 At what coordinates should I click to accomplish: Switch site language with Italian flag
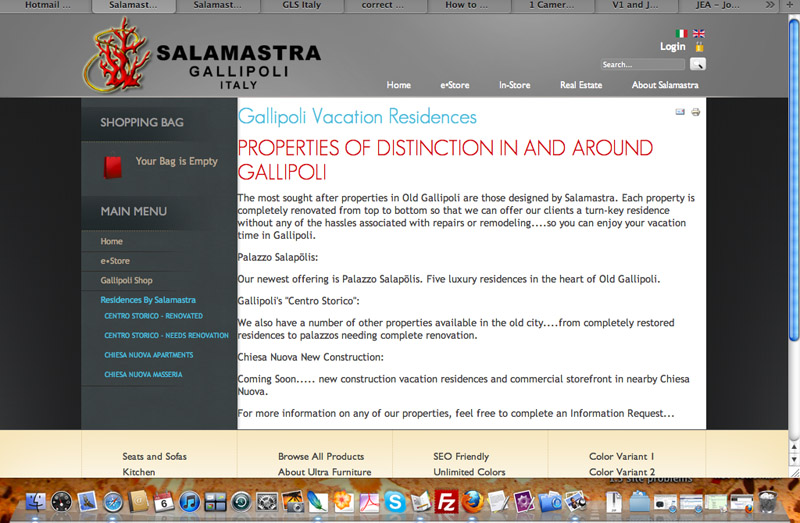681,34
